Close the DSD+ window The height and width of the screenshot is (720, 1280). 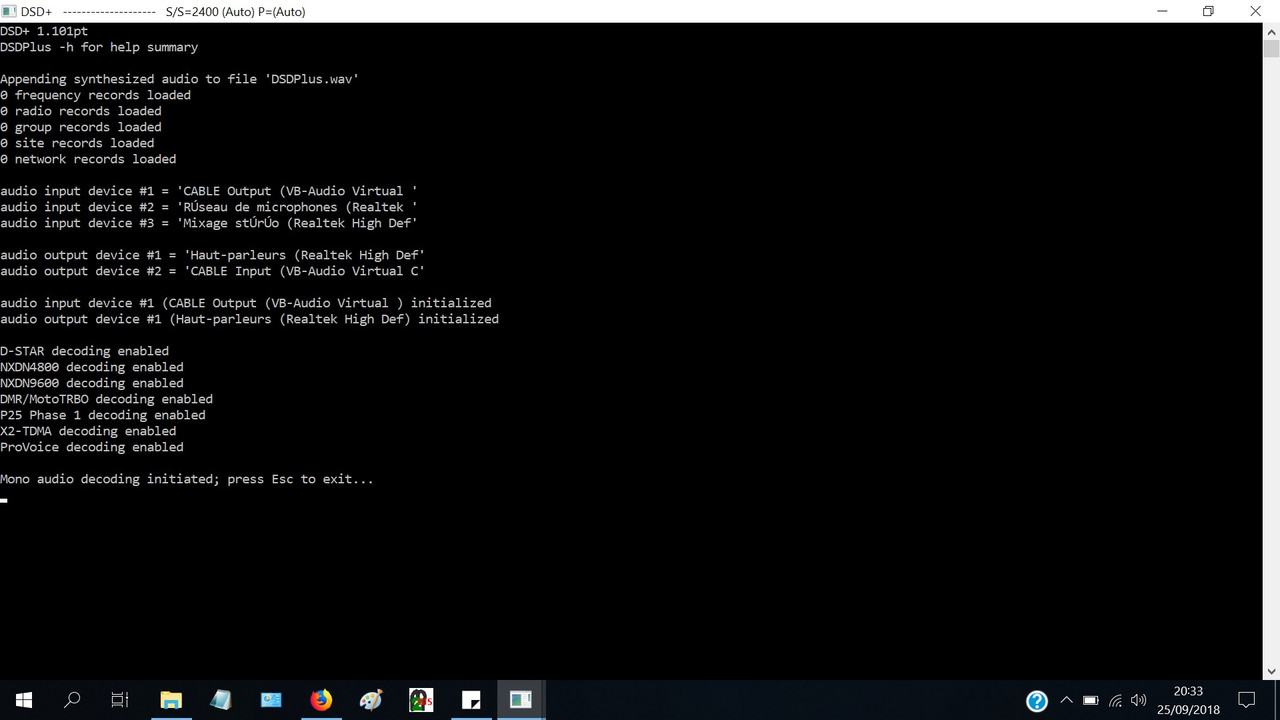tap(1255, 11)
